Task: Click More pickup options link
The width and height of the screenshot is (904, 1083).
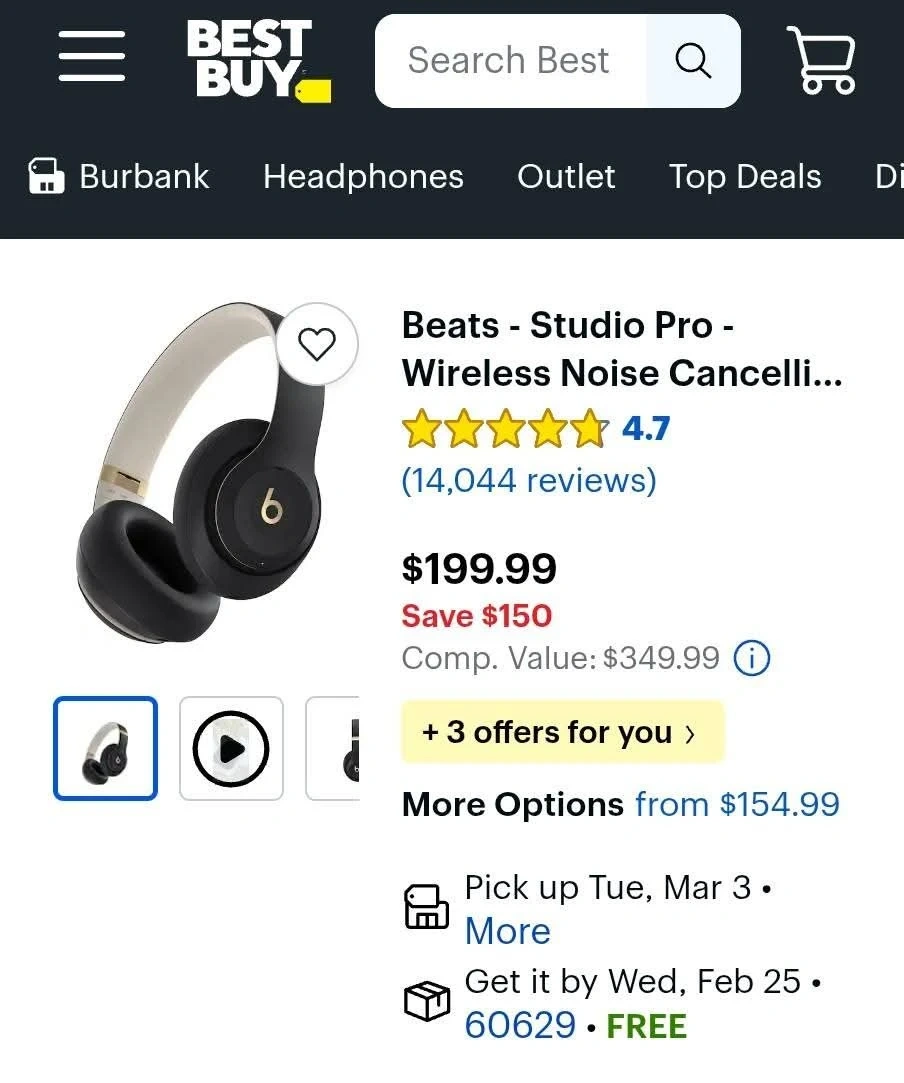Action: point(508,931)
